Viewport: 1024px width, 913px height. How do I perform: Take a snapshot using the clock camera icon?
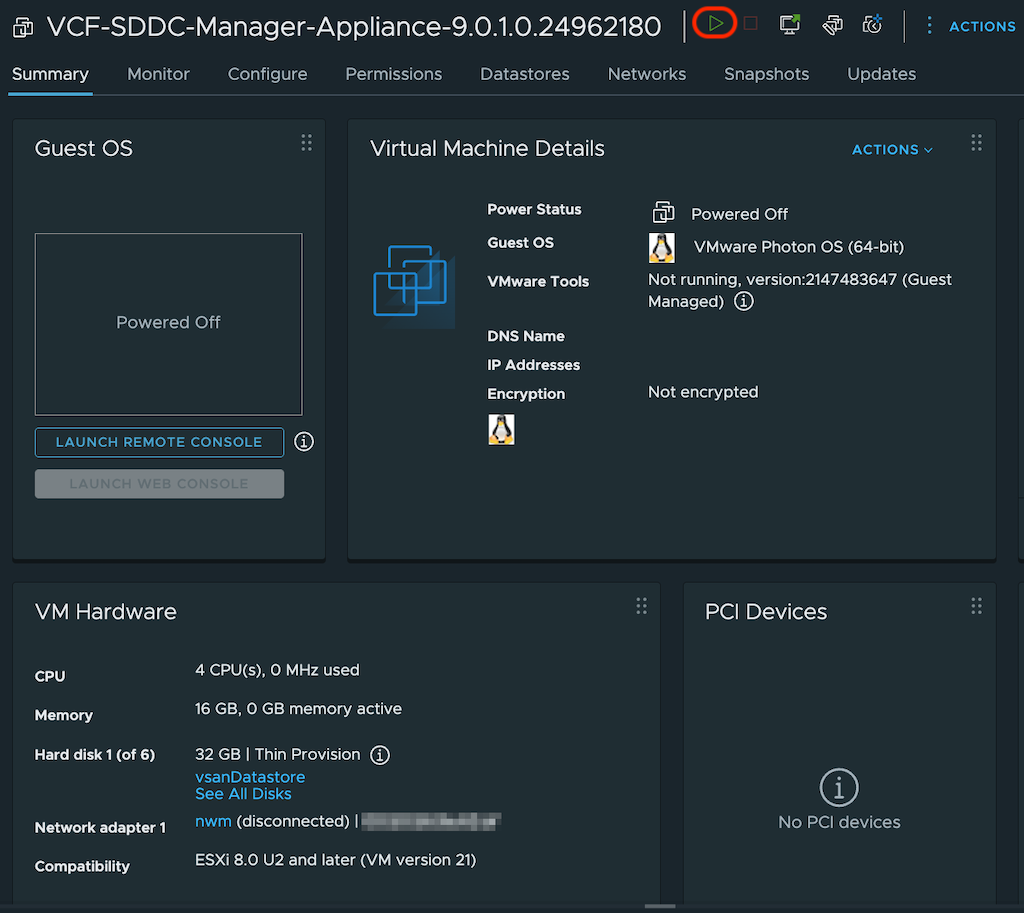(x=872, y=25)
